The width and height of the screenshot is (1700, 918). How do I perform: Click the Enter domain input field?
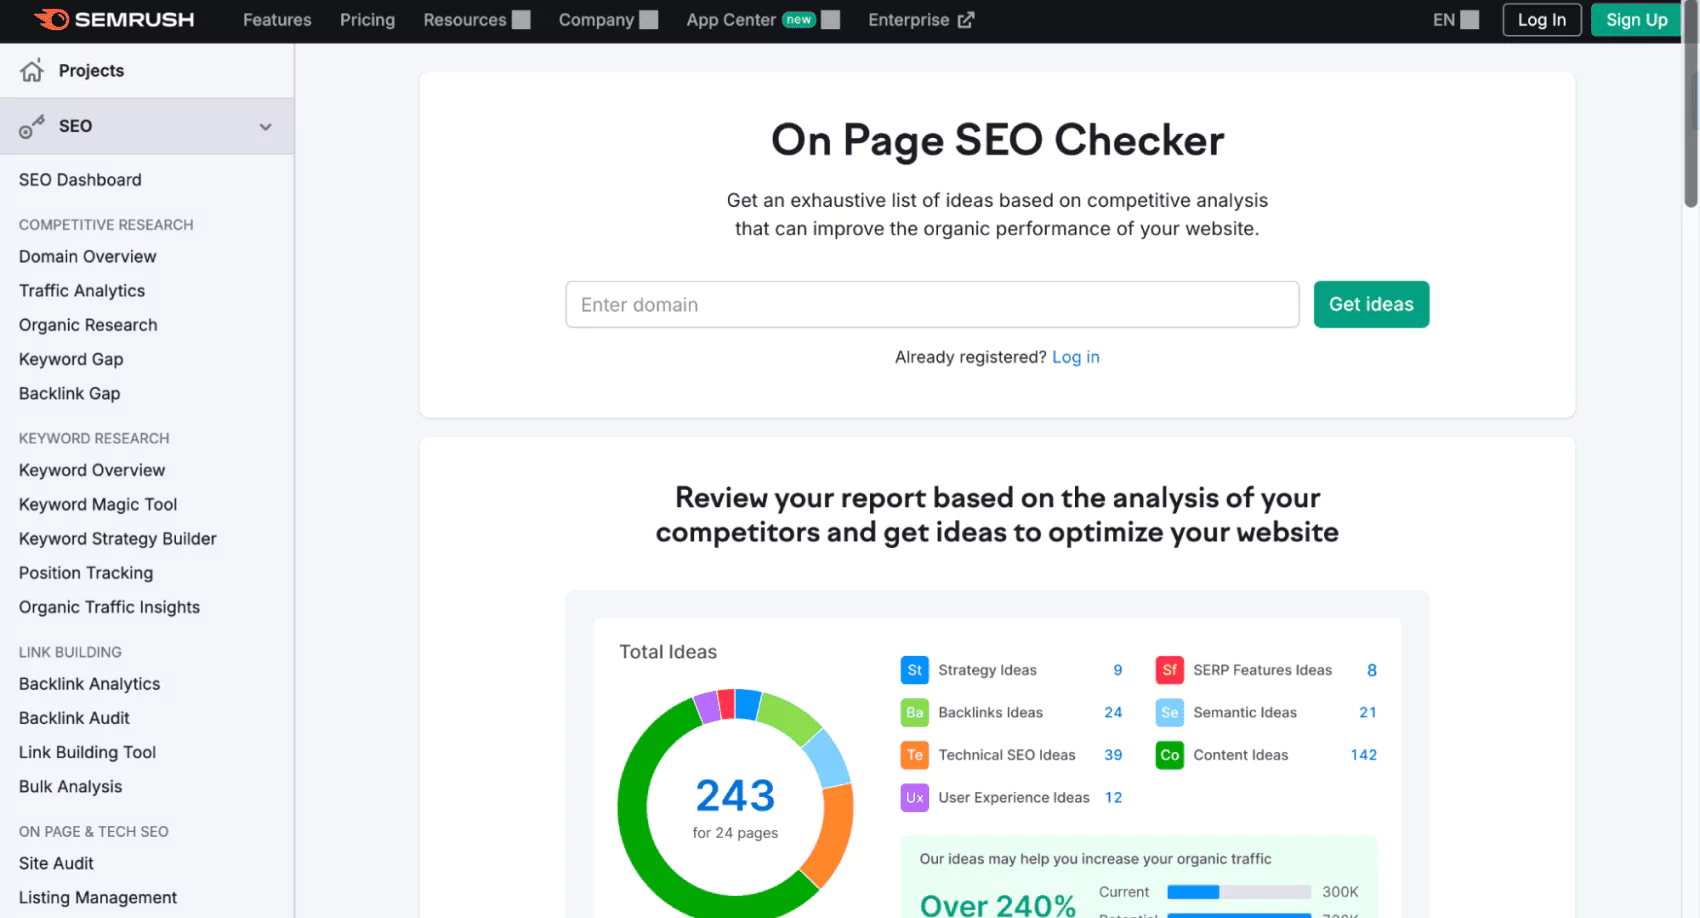[932, 304]
